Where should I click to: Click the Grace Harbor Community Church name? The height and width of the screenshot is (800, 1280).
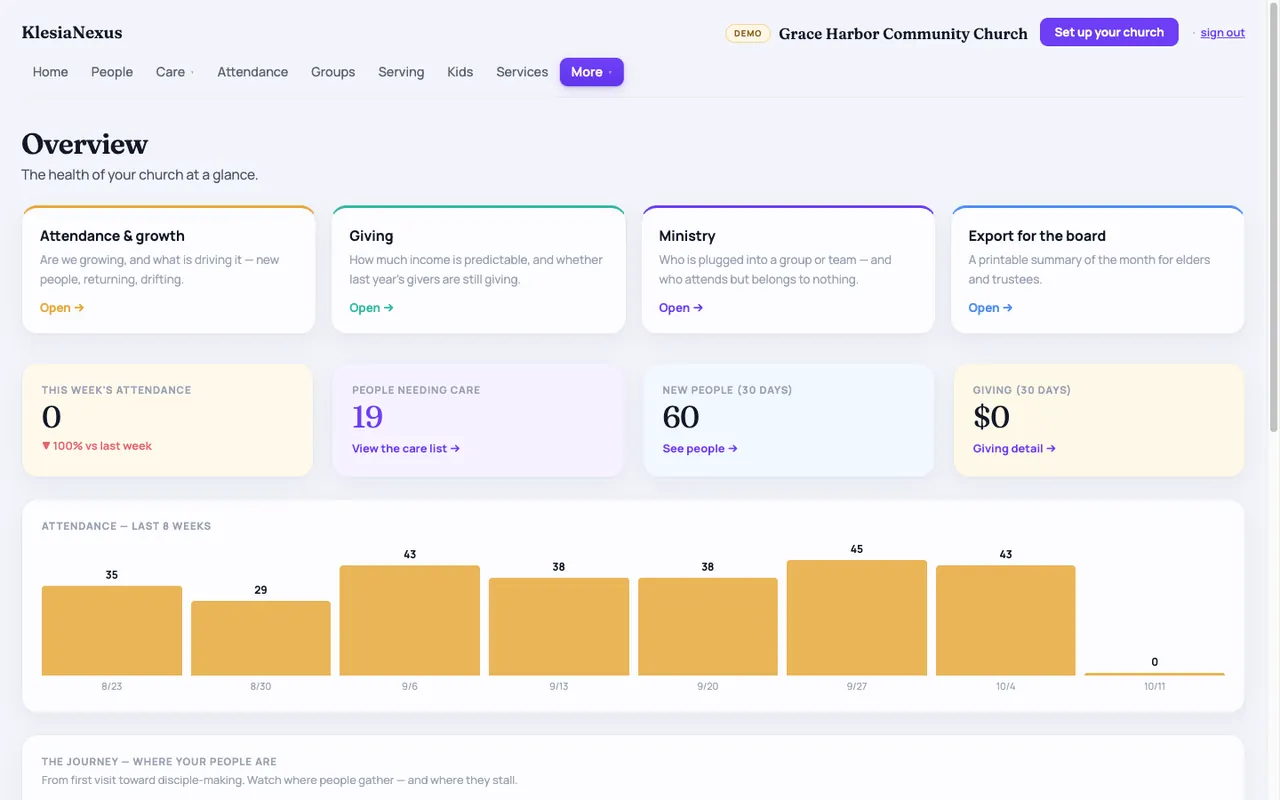point(903,34)
